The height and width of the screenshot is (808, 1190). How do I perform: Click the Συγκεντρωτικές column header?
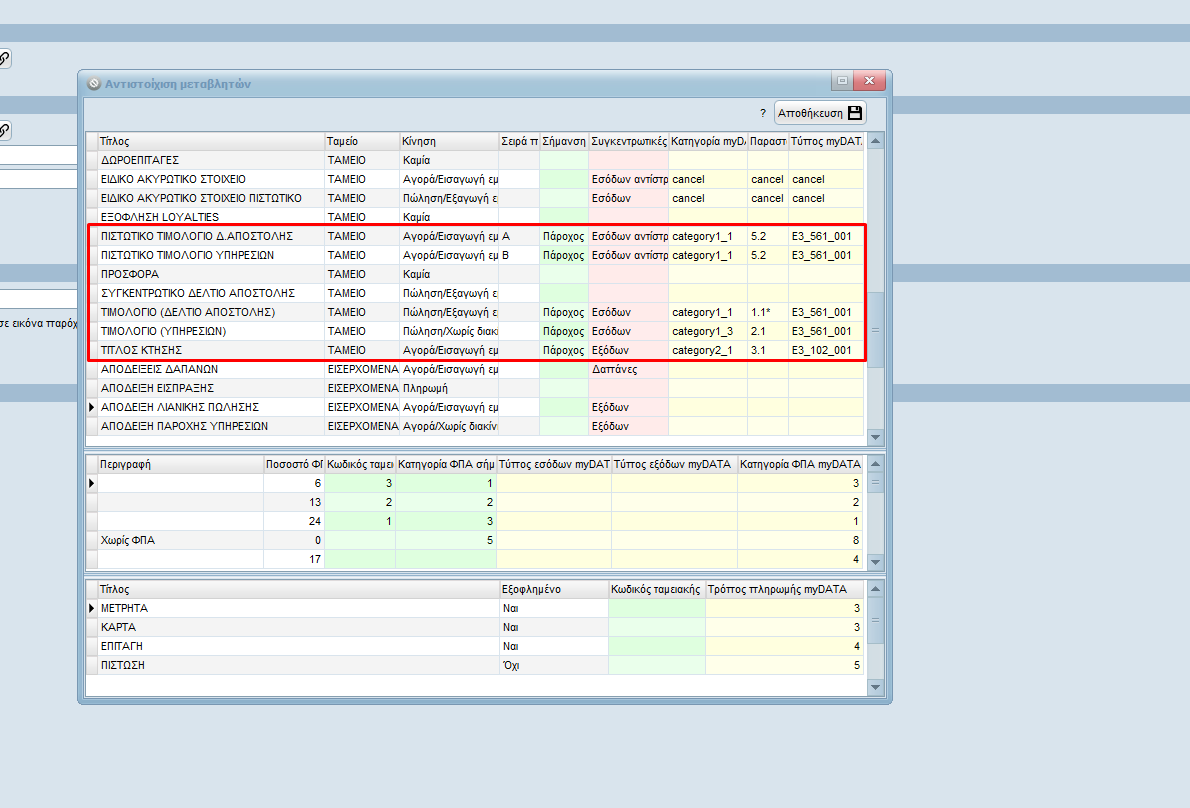point(628,141)
